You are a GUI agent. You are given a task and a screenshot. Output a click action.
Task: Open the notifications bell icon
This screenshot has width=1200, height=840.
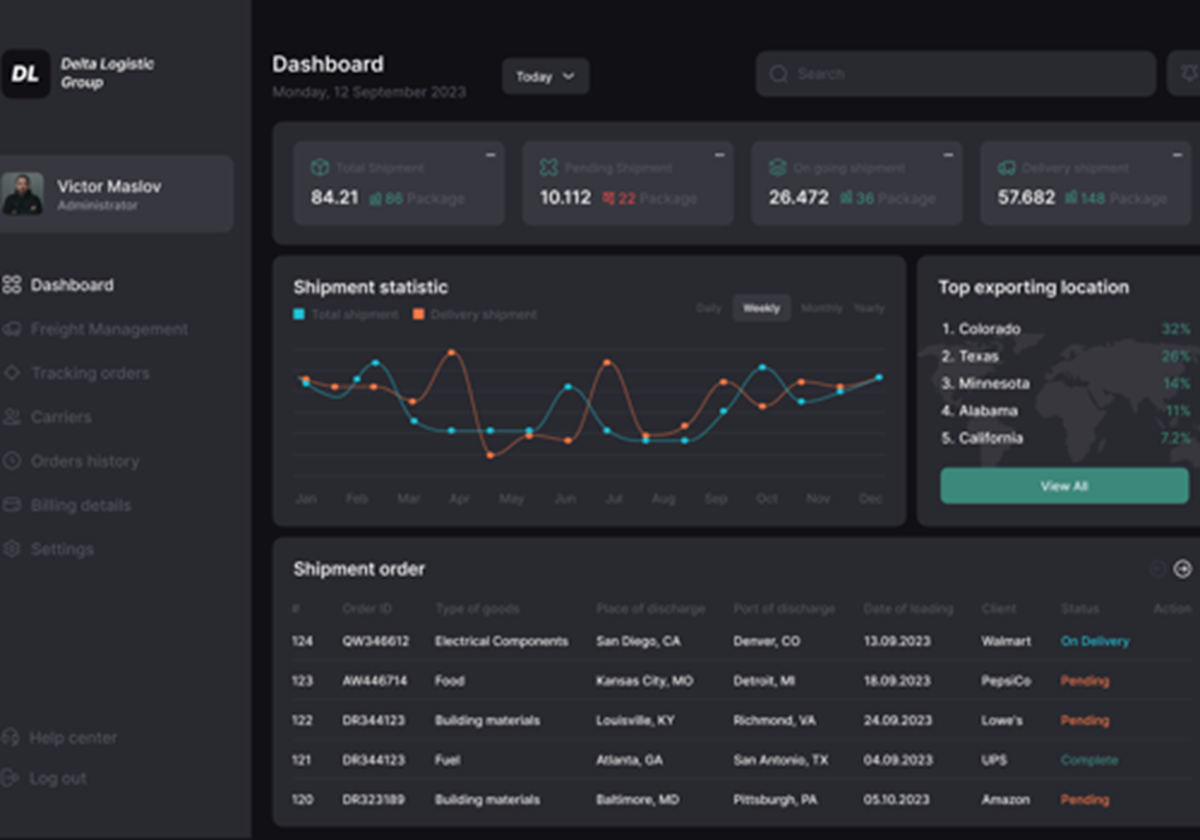(x=1188, y=74)
